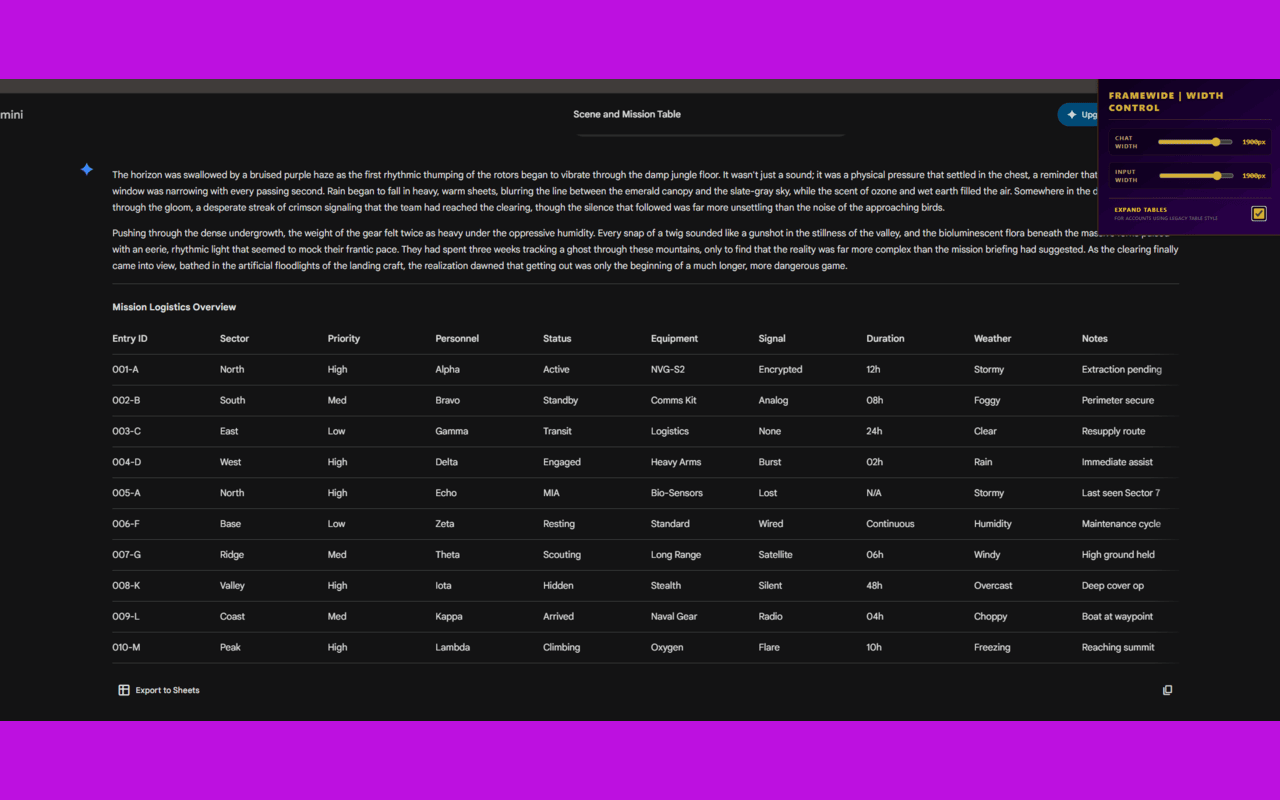Adjust the Input Width slider
This screenshot has width=1280, height=800.
pyautogui.click(x=1195, y=176)
